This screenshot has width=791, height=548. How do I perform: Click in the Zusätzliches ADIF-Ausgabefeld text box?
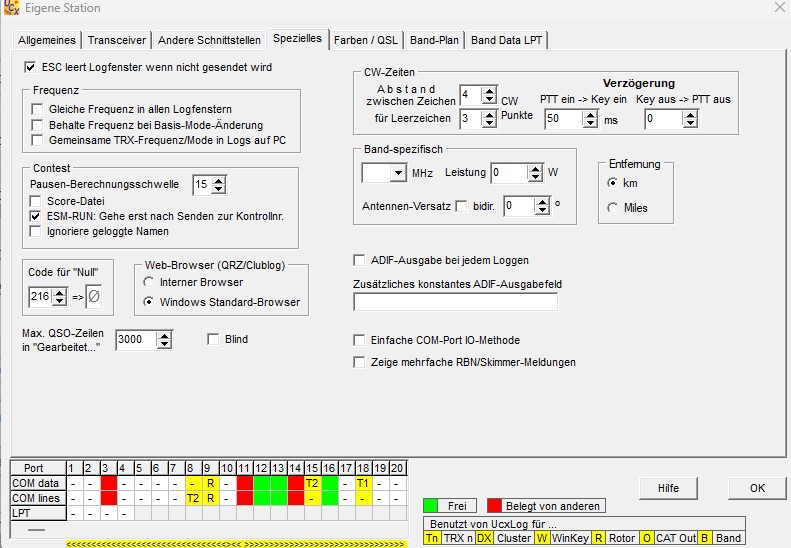point(456,302)
